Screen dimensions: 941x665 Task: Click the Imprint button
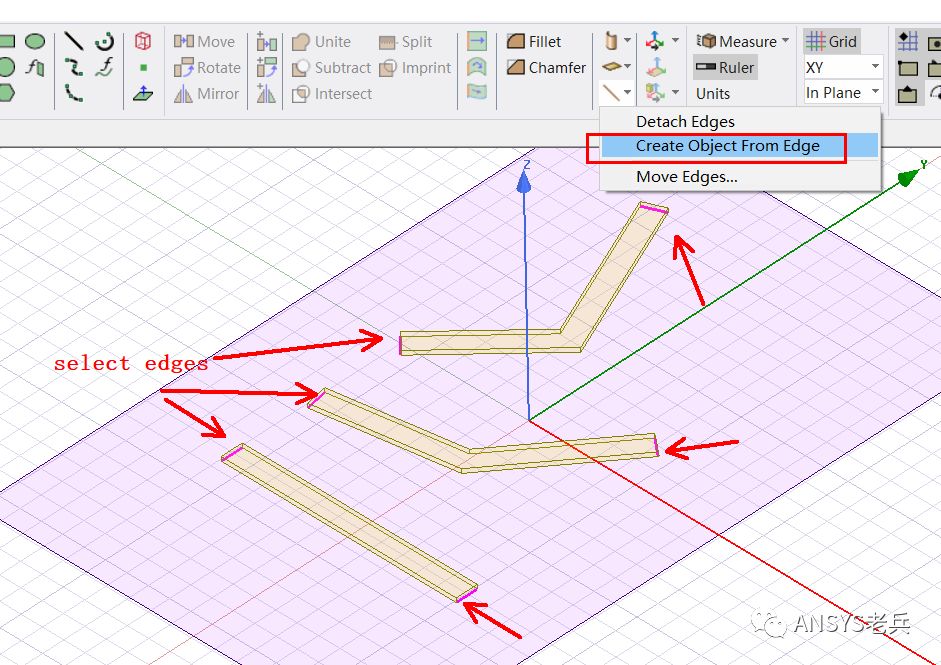(x=415, y=68)
